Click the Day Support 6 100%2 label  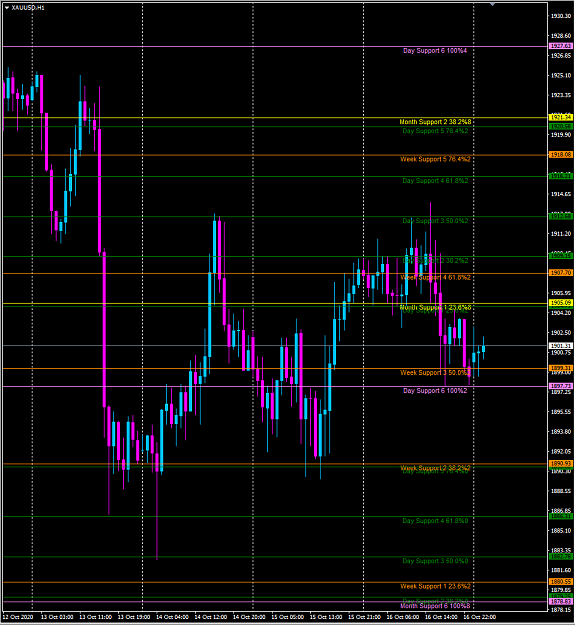point(435,391)
